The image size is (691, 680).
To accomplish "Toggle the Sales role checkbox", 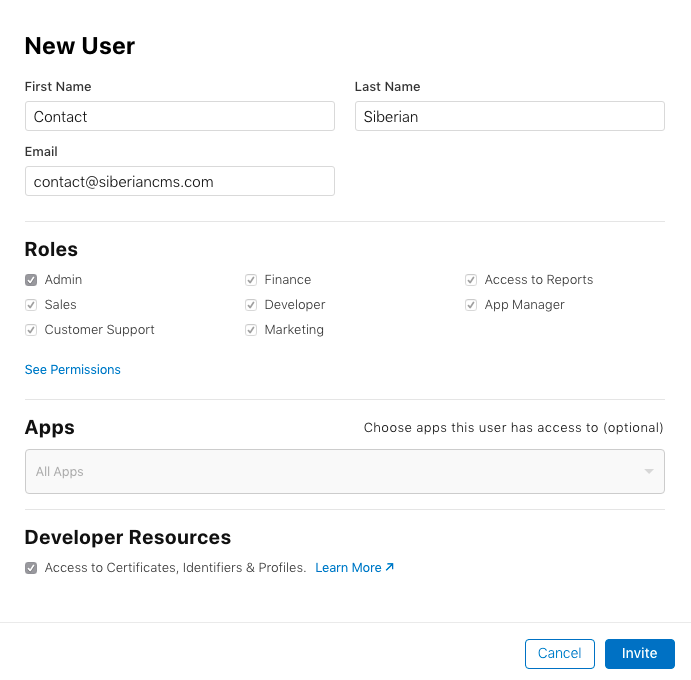I will [x=31, y=305].
